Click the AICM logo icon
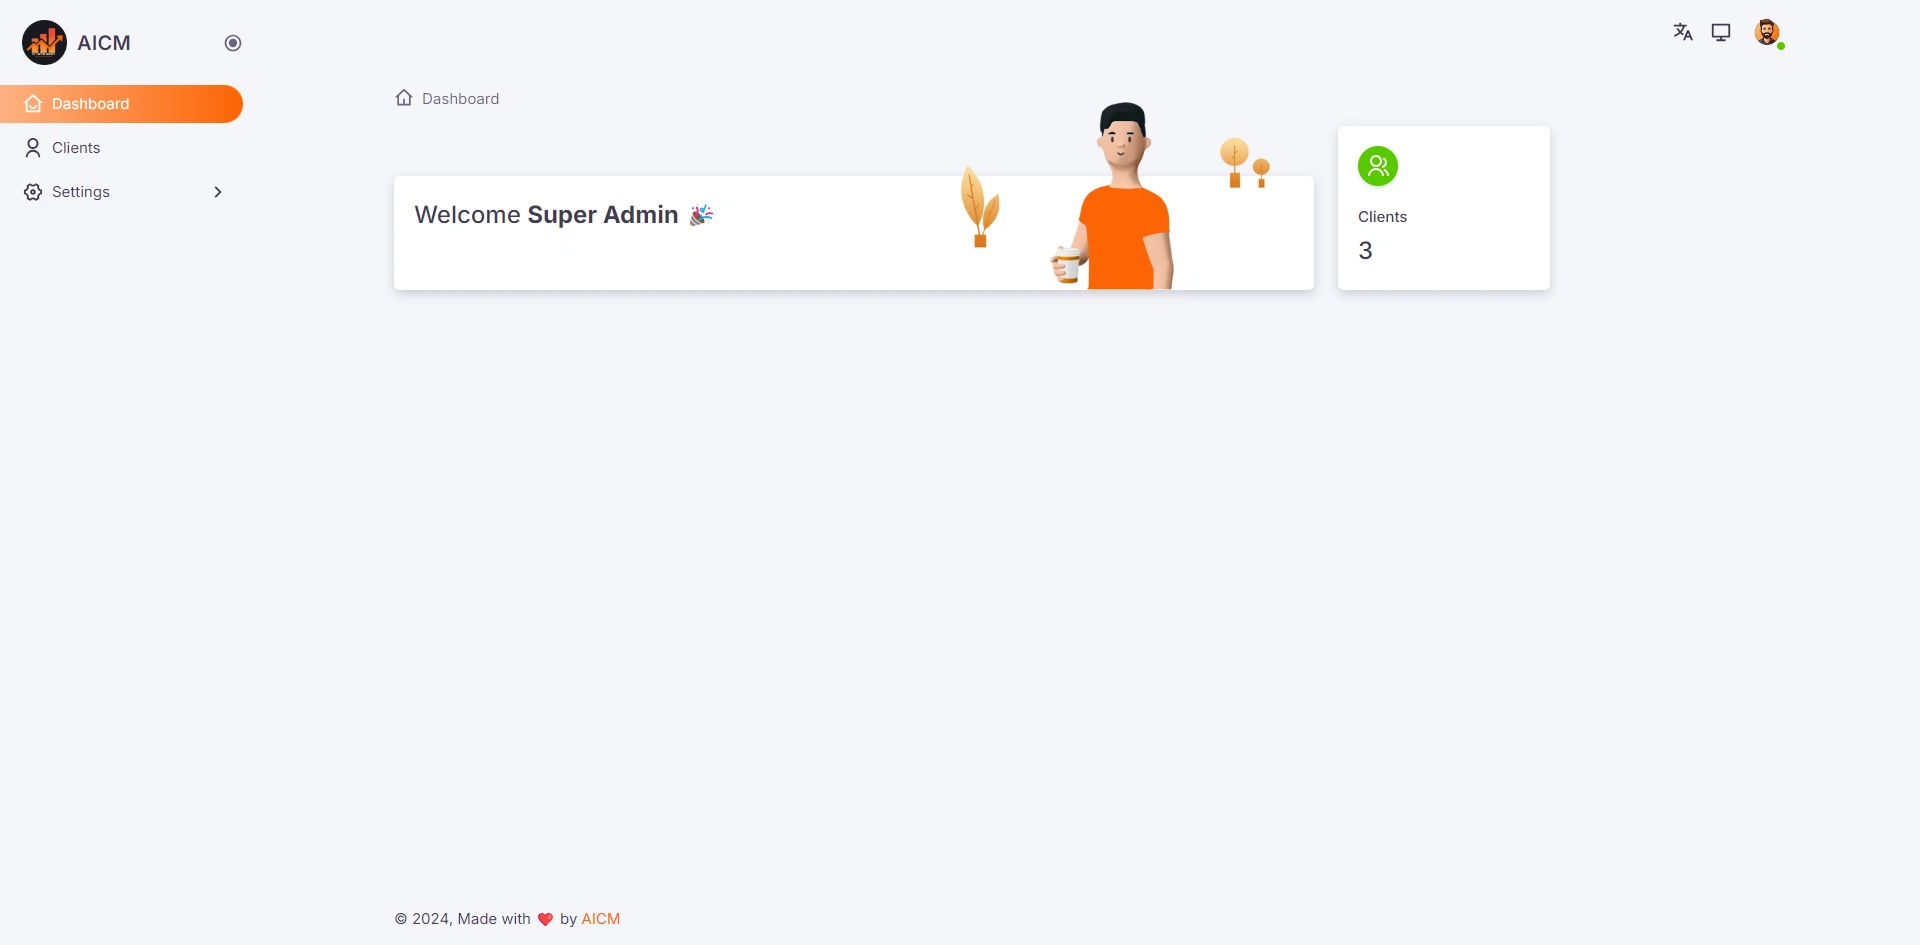1920x945 pixels. [44, 43]
